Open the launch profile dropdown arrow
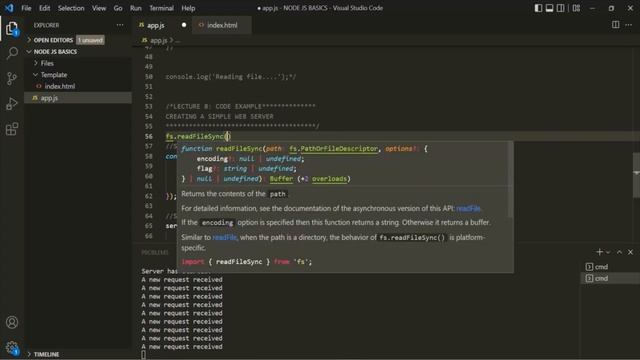This screenshot has width=640, height=360. [608, 252]
